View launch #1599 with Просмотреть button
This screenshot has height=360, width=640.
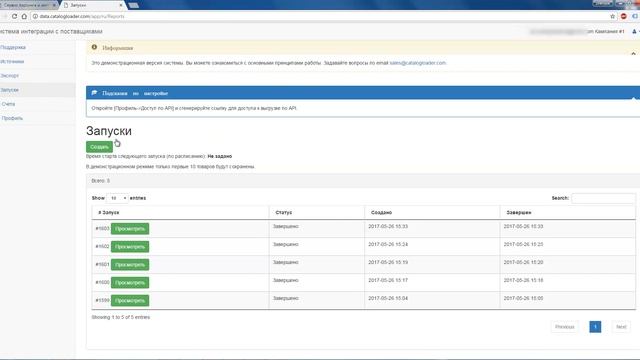click(x=130, y=300)
